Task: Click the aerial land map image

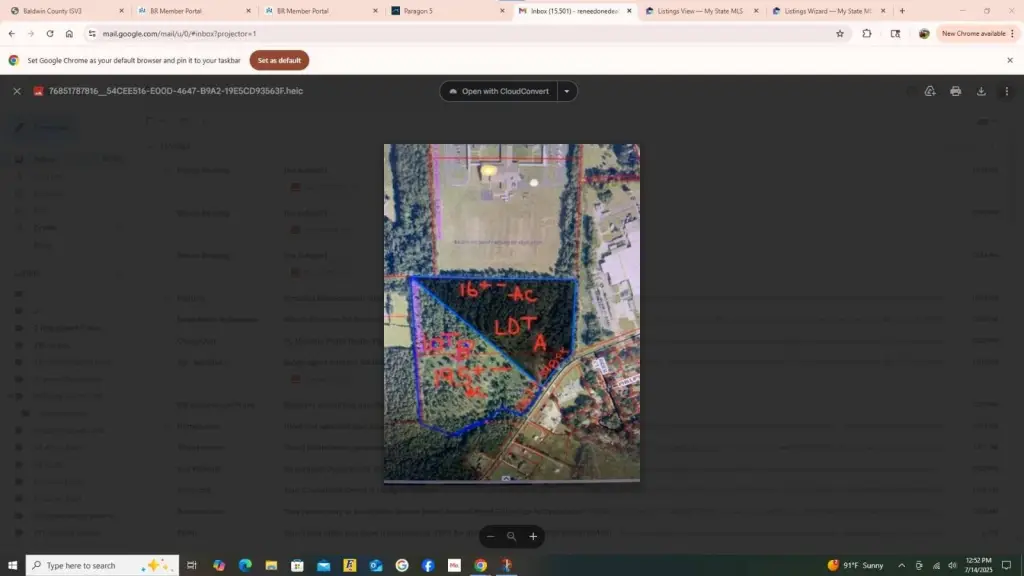Action: (511, 313)
